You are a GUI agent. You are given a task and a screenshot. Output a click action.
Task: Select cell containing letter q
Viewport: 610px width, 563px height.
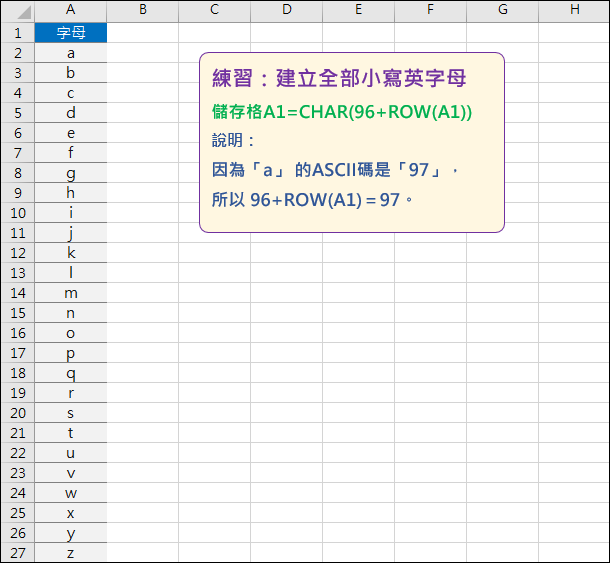(70, 373)
